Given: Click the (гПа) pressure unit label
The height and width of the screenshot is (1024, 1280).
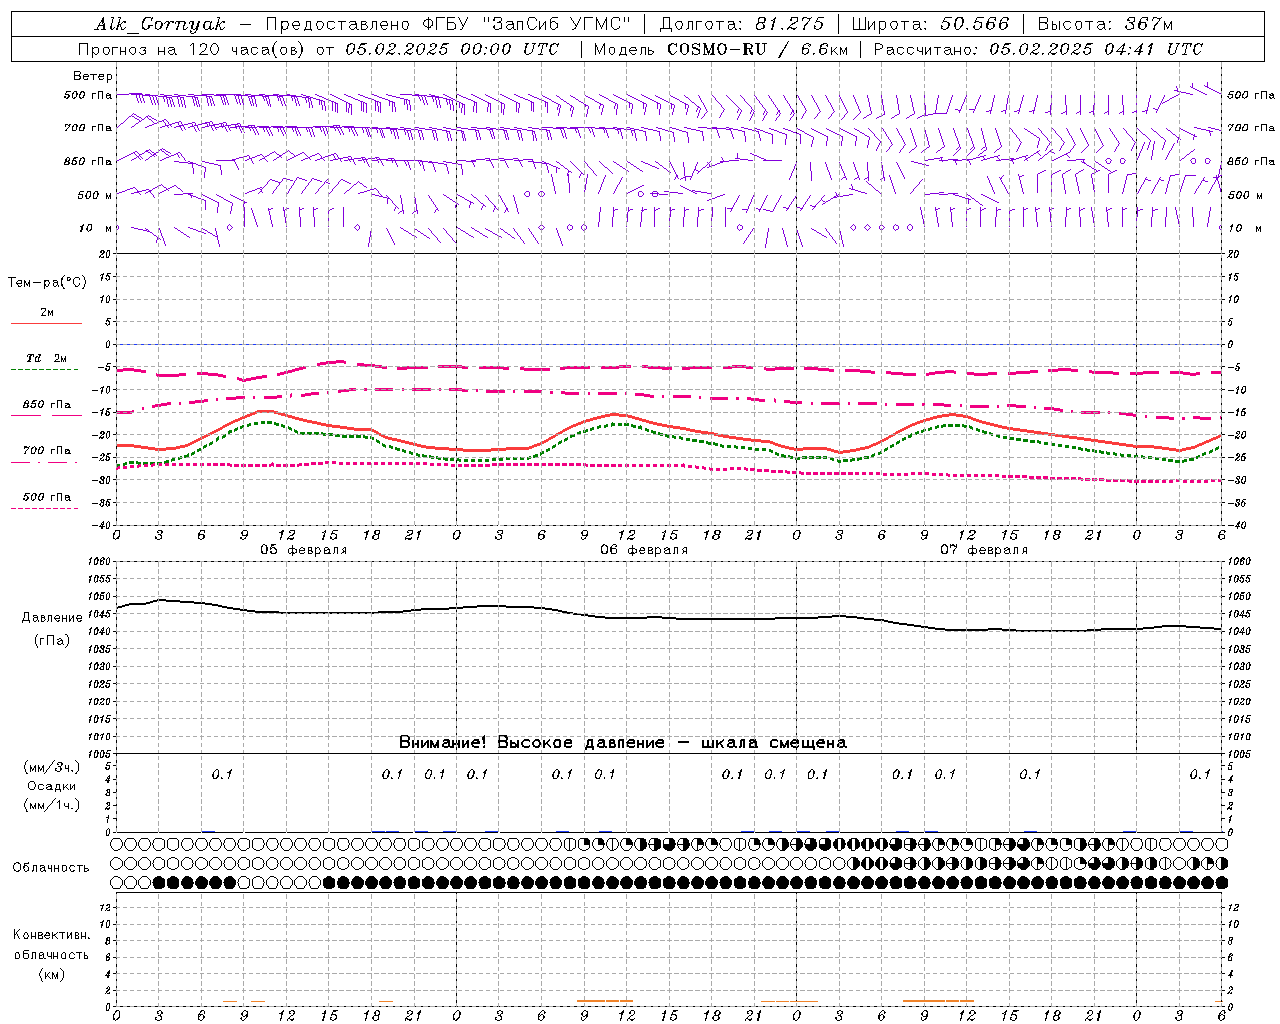Looking at the screenshot, I should coord(52,641).
